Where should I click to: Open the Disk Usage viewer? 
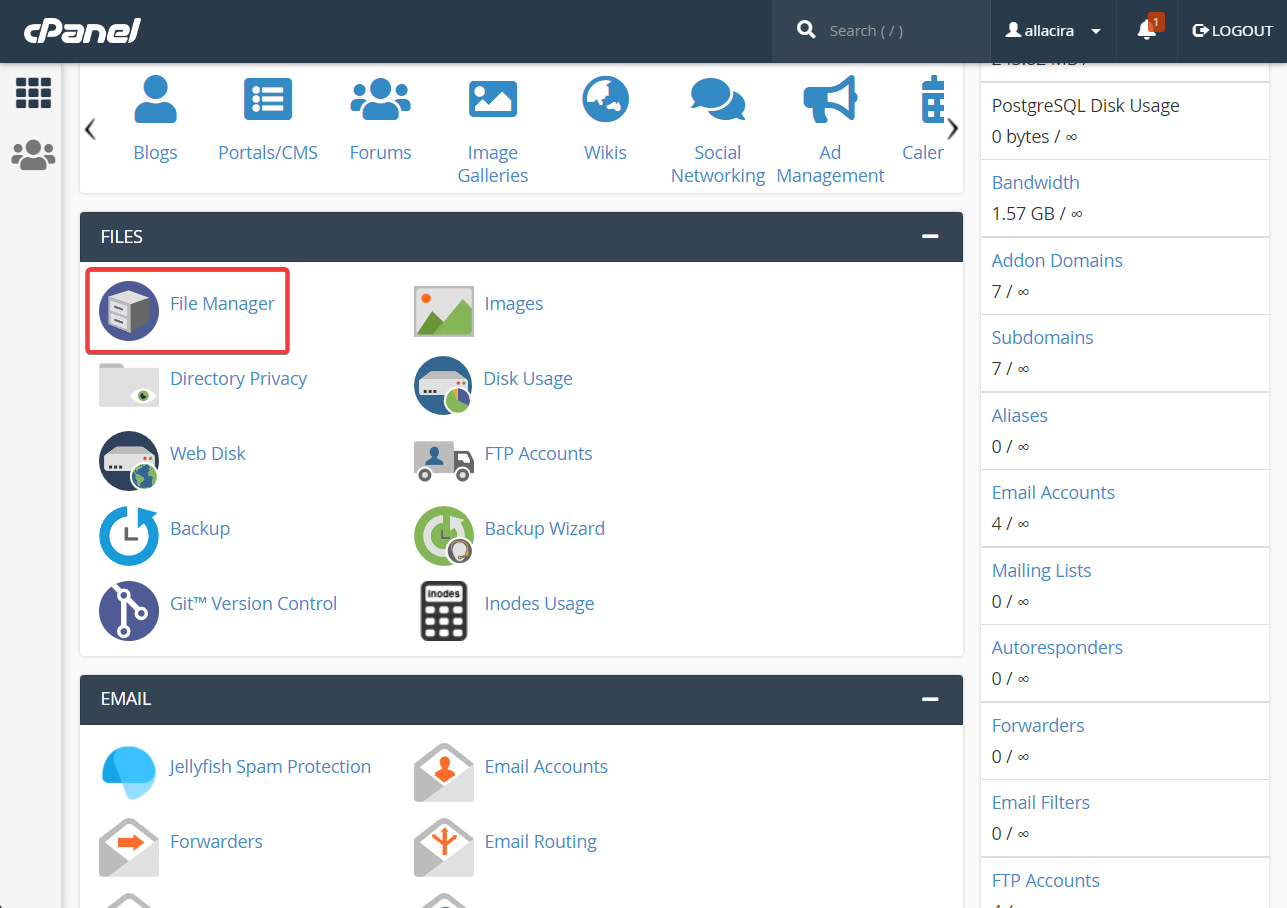528,378
